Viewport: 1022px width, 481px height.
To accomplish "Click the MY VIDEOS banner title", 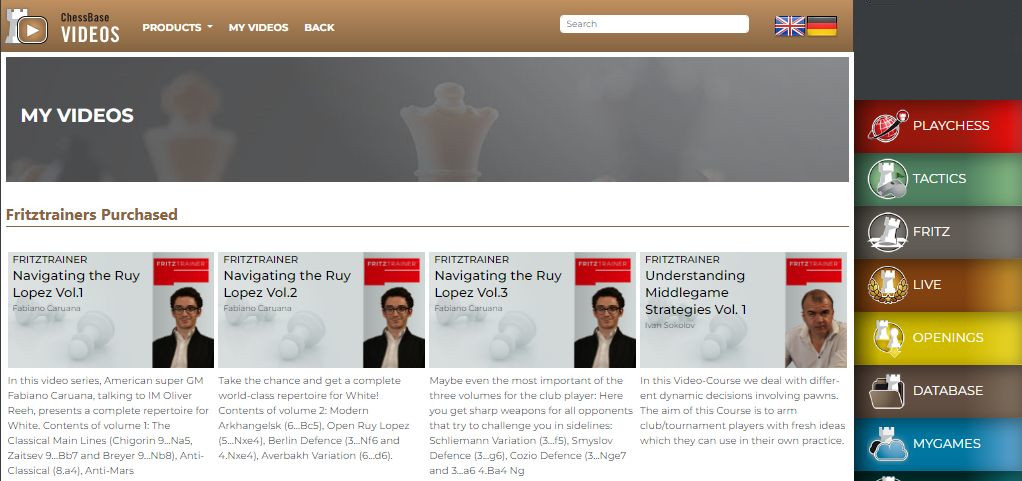I will click(77, 116).
